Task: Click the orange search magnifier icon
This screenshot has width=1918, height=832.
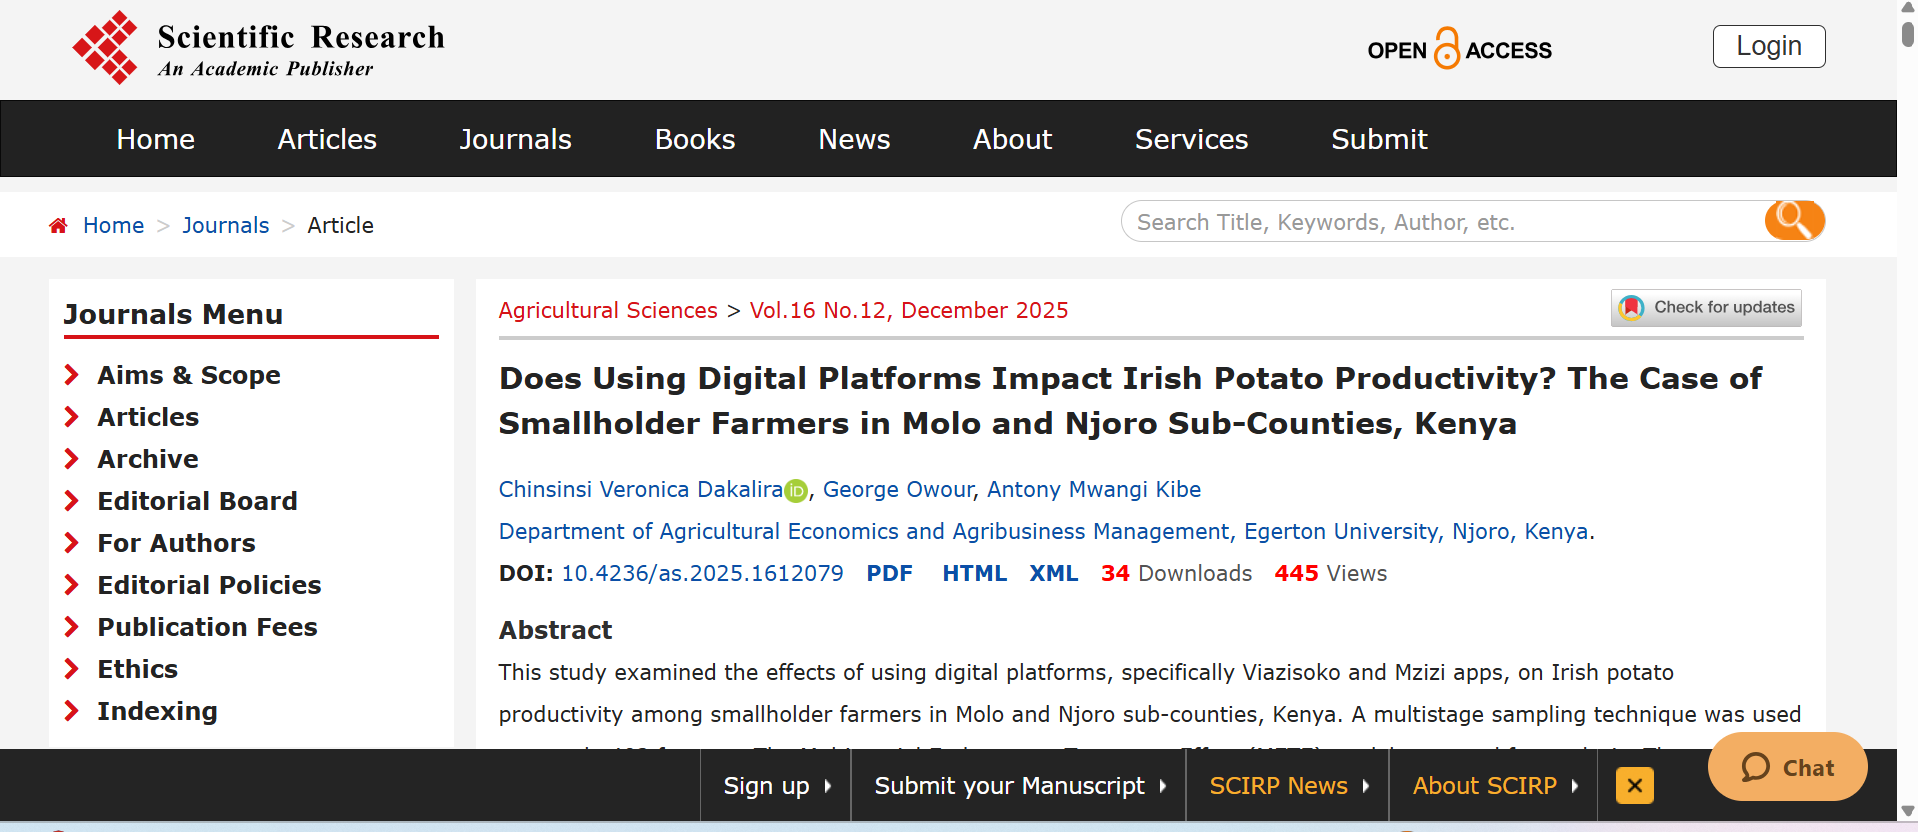Action: click(1794, 221)
